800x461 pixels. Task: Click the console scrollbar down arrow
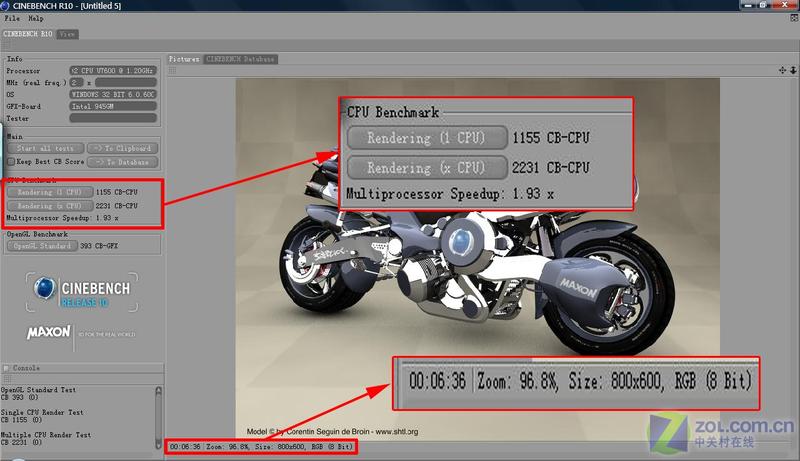coord(159,446)
